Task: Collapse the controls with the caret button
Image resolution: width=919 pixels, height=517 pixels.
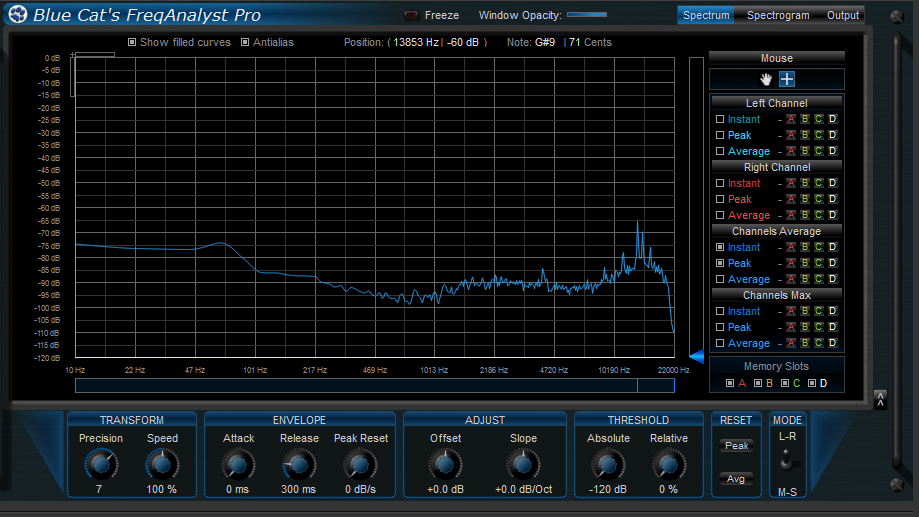Action: point(880,400)
